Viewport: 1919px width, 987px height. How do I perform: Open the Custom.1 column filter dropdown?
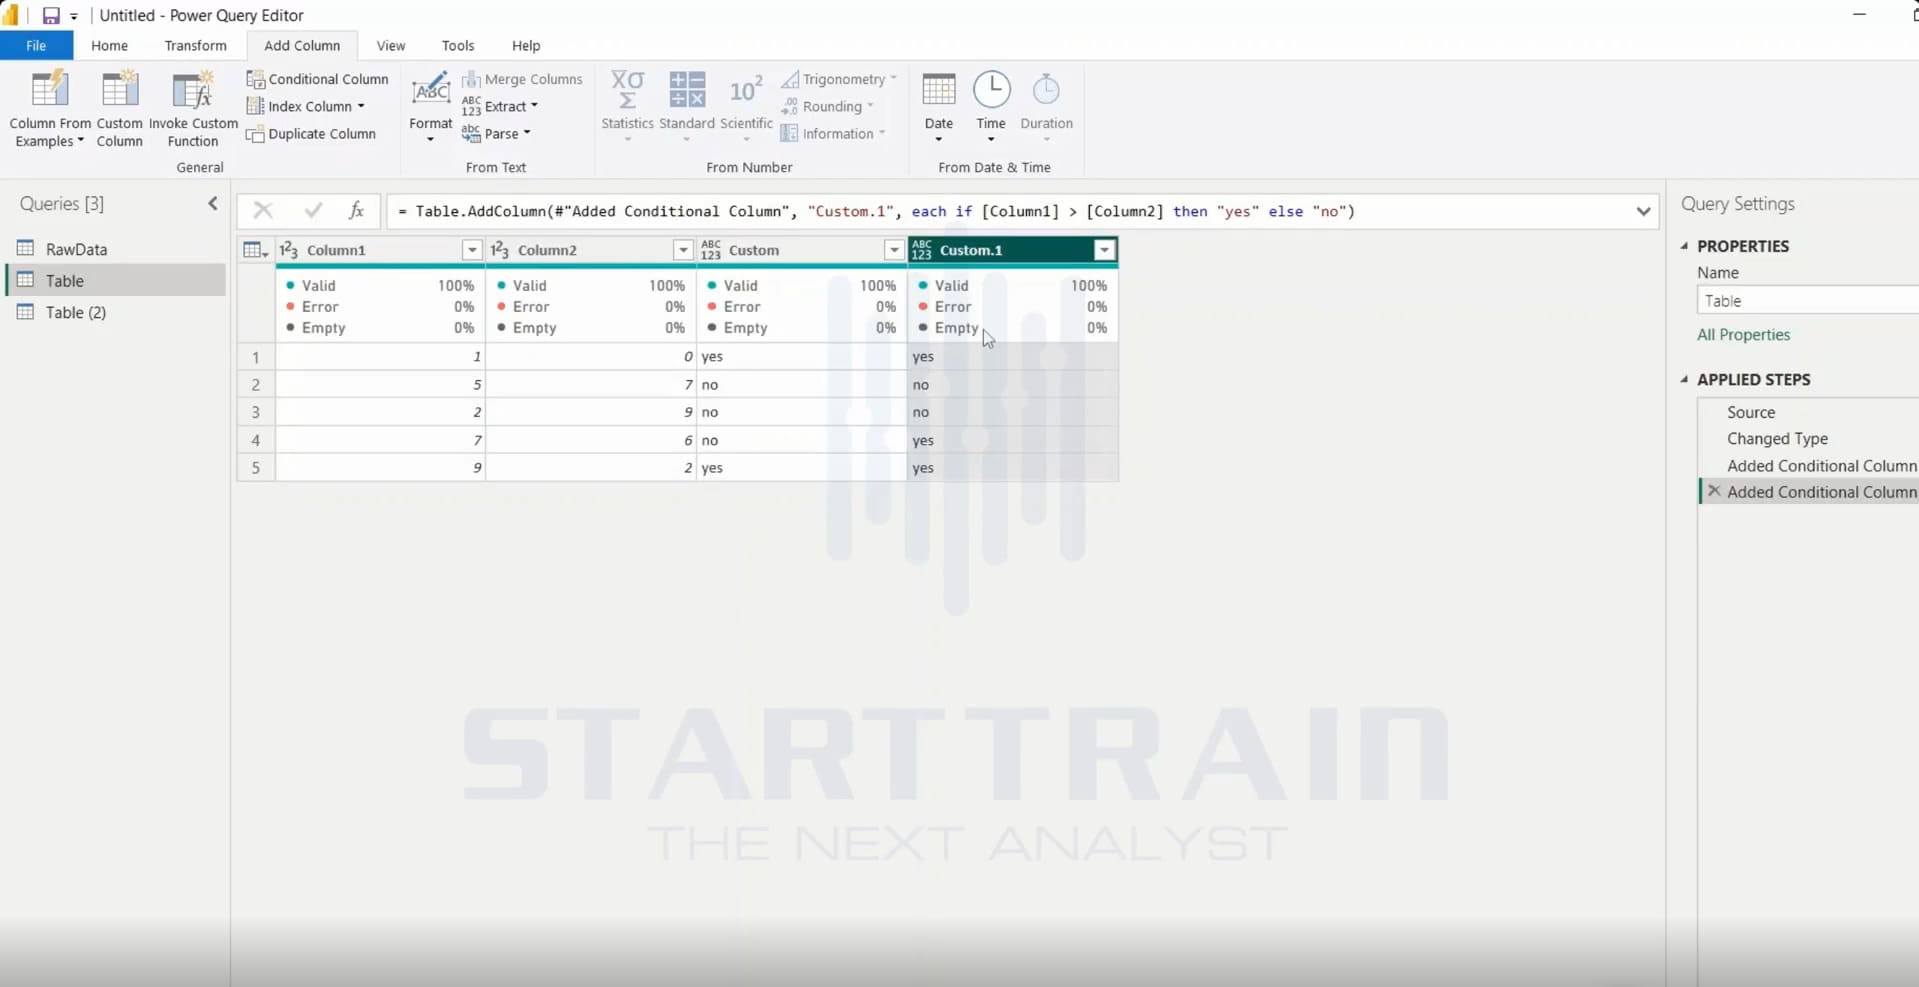point(1104,250)
